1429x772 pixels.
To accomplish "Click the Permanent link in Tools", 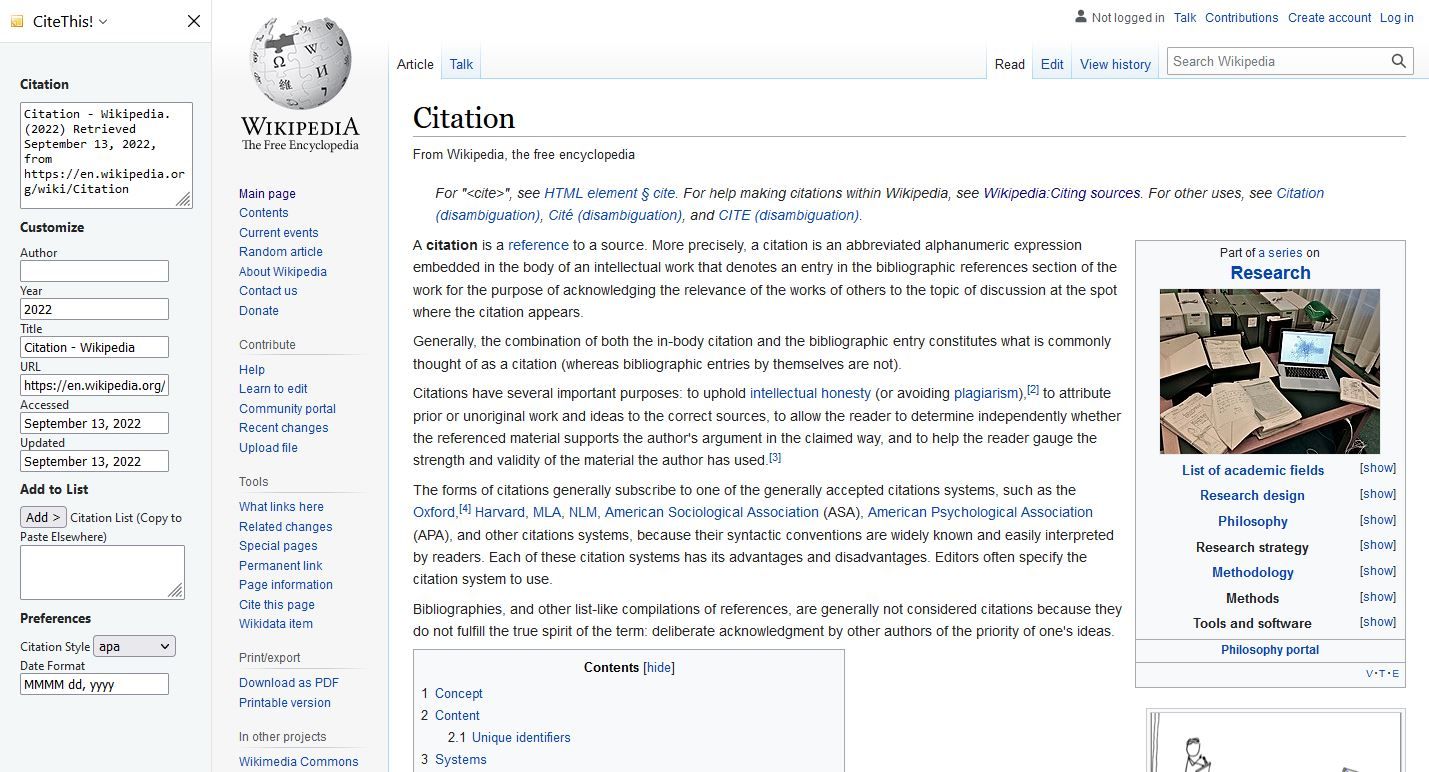I will 280,565.
